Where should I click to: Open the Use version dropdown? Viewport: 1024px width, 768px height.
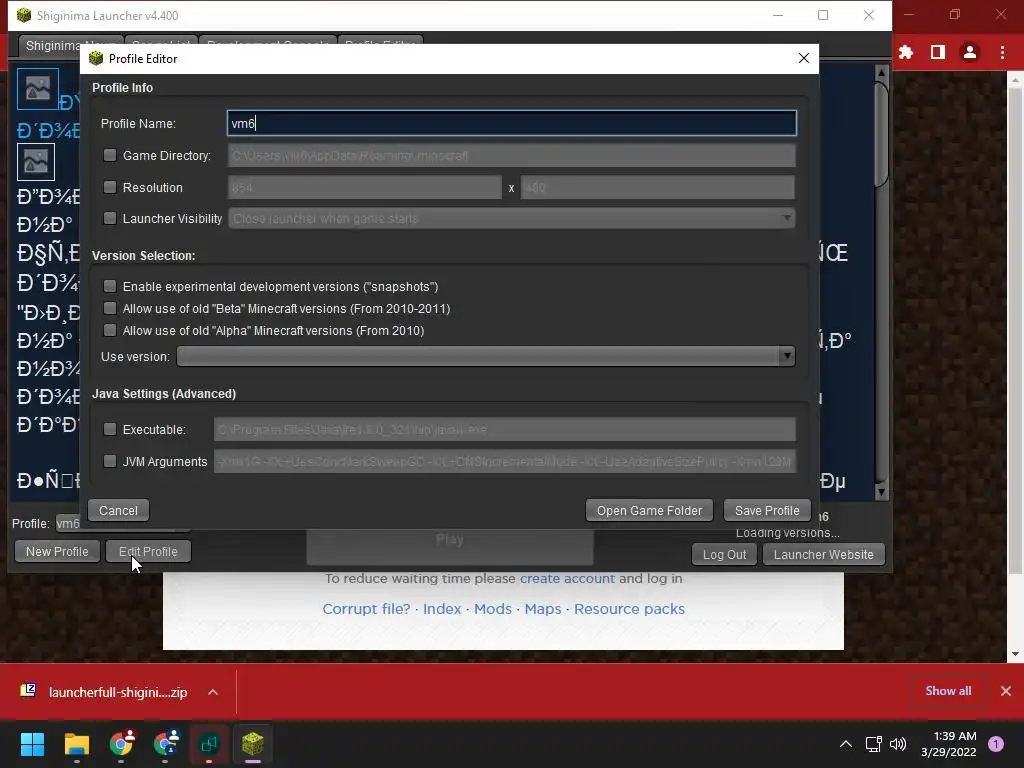click(486, 356)
